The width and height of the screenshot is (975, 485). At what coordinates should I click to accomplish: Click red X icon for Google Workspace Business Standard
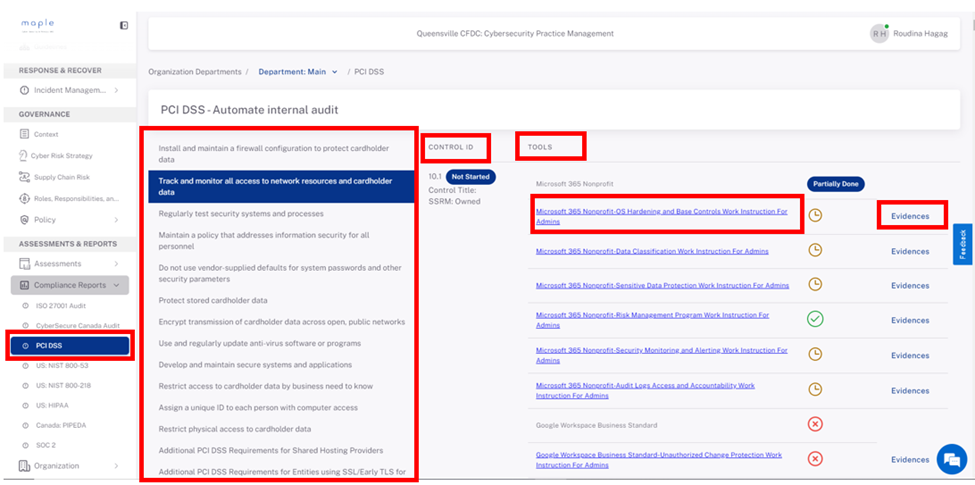815,424
